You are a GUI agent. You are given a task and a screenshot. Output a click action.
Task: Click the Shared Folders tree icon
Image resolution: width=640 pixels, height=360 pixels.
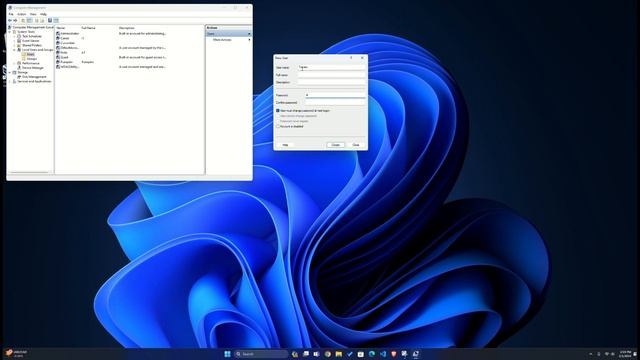click(x=19, y=45)
